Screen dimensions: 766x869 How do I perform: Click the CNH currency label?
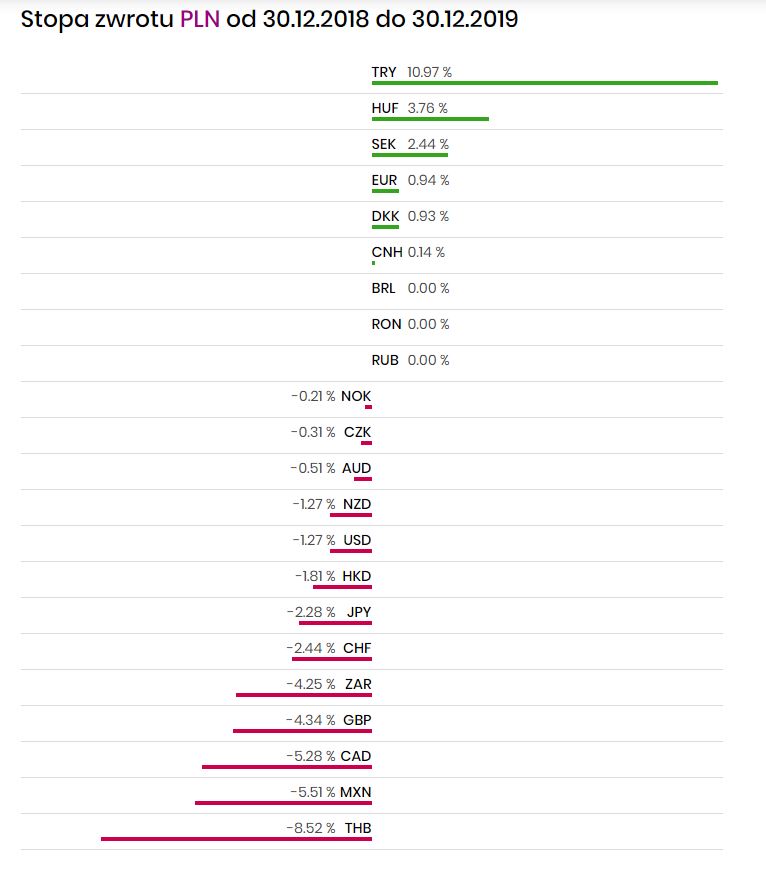coord(387,252)
